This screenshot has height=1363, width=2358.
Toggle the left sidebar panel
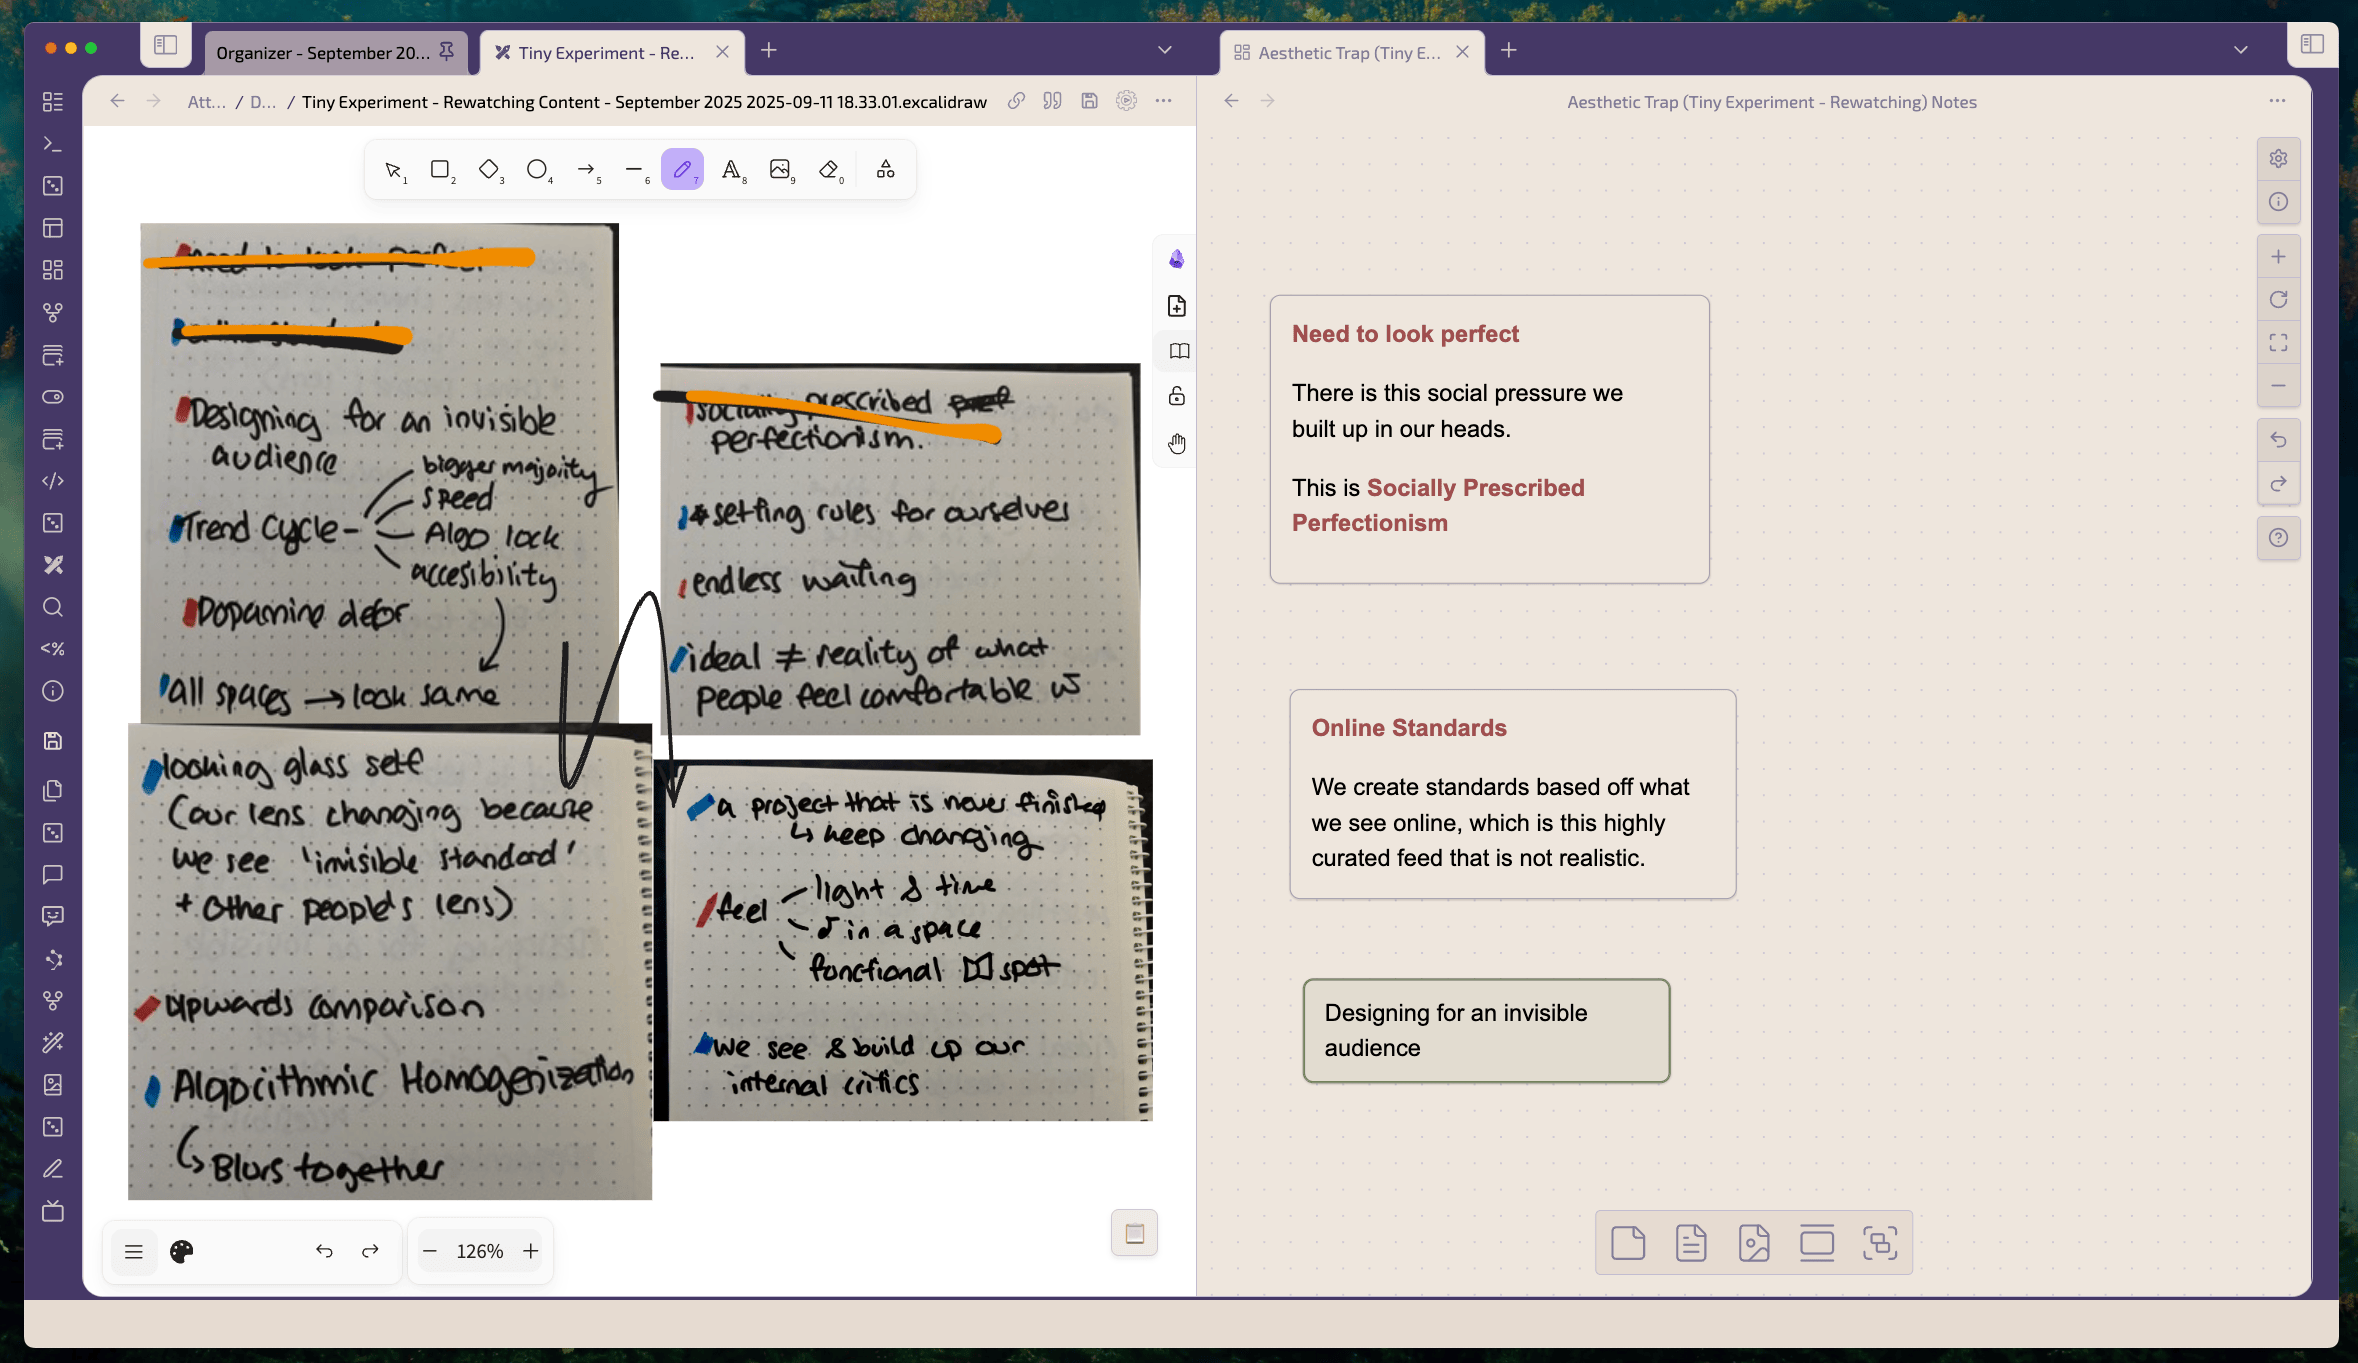166,46
